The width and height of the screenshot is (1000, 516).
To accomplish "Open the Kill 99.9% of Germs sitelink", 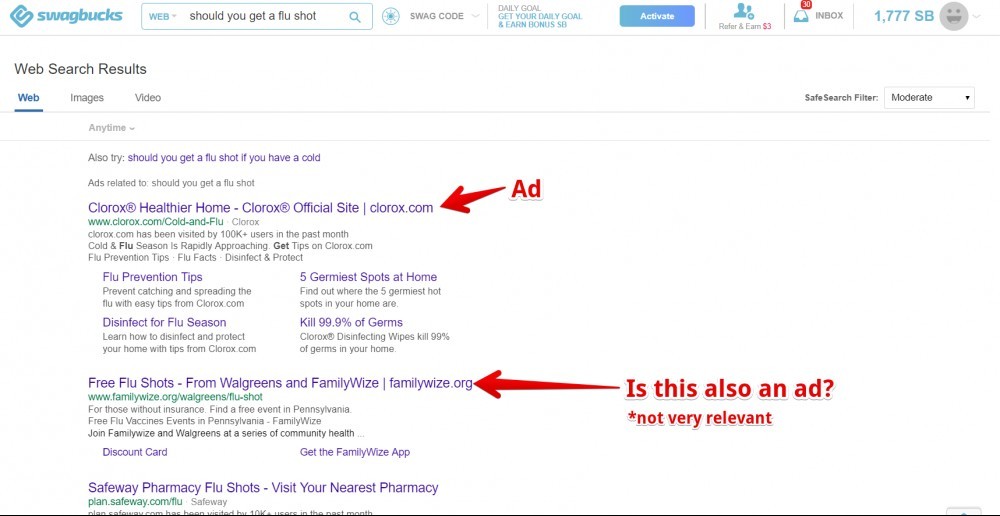I will tap(351, 322).
